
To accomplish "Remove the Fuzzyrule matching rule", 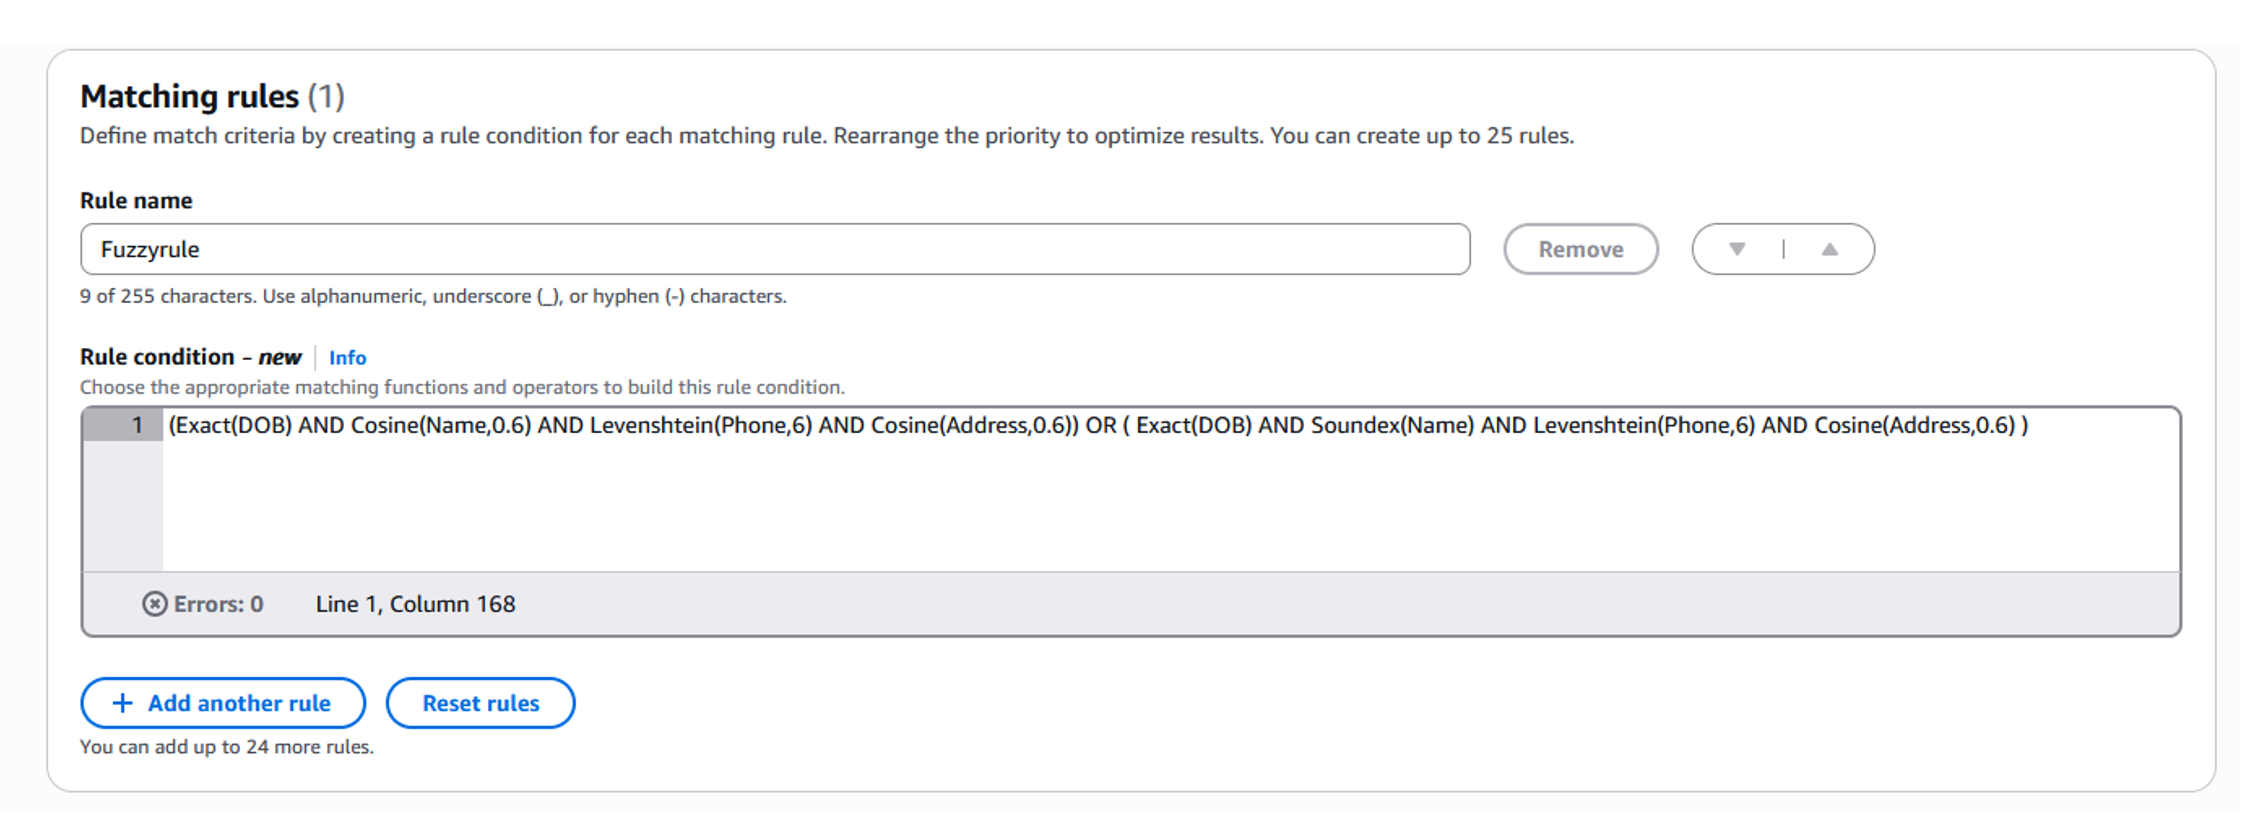I will (1580, 249).
